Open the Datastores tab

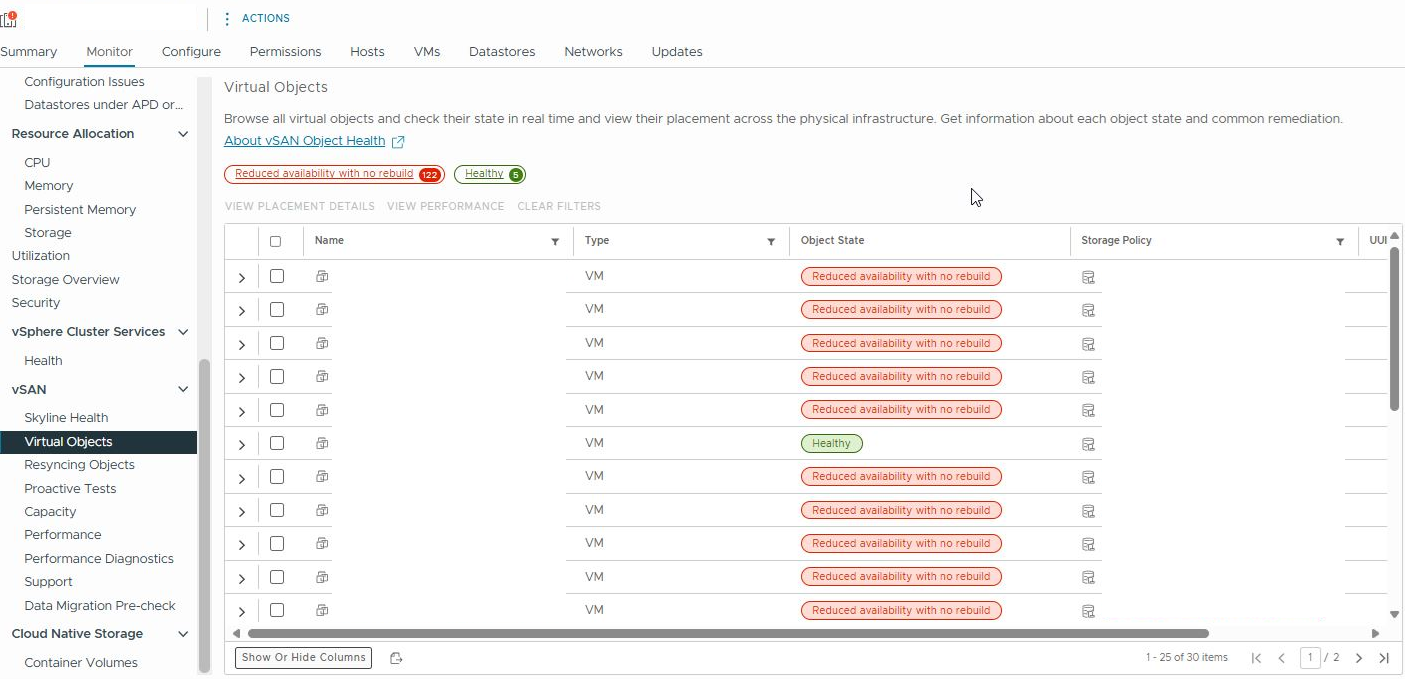[x=501, y=52]
